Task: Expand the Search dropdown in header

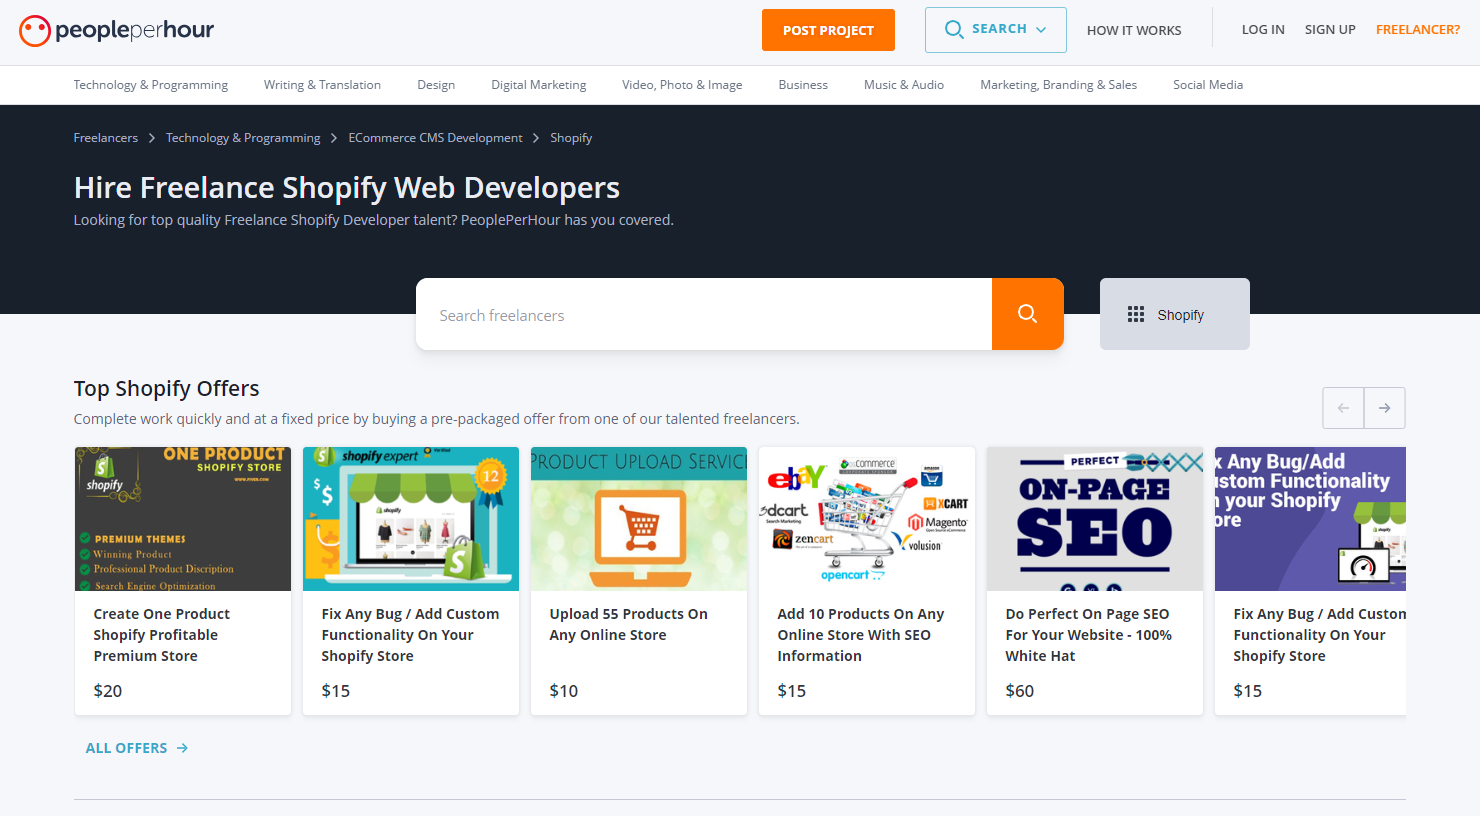Action: (995, 30)
